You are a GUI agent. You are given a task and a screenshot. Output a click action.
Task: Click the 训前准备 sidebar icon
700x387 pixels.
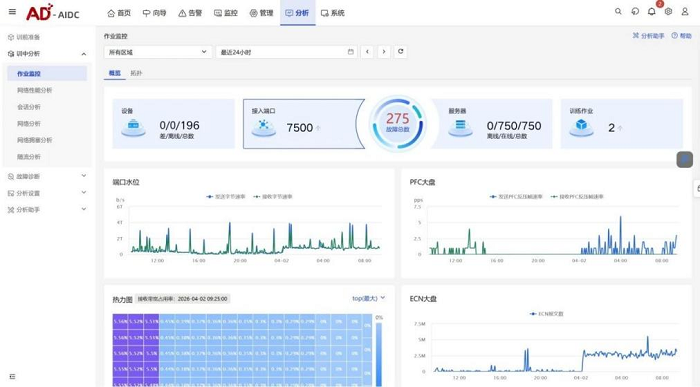coord(11,37)
